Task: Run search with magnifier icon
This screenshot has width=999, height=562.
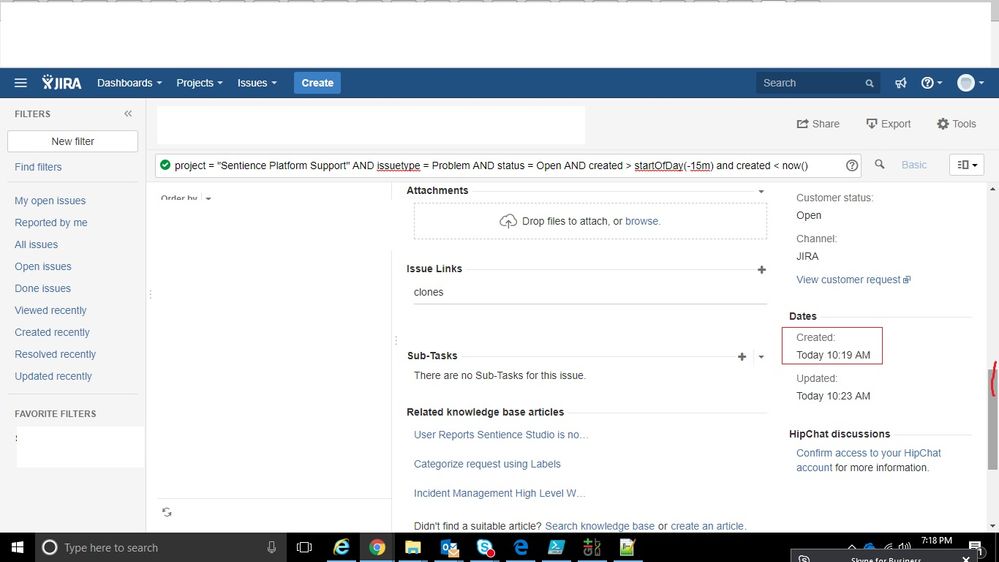Action: click(879, 164)
